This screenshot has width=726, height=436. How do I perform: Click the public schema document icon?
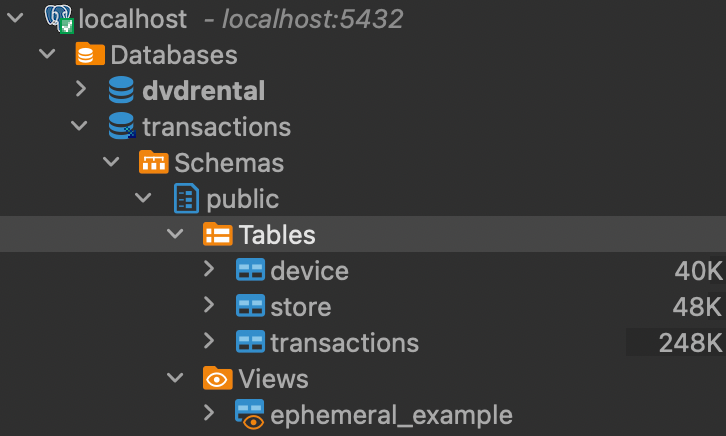186,198
